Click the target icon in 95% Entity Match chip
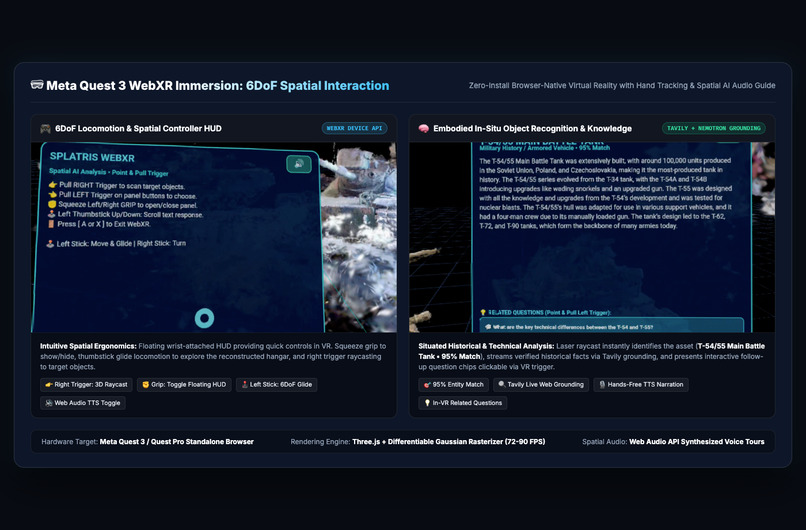 pyautogui.click(x=427, y=385)
